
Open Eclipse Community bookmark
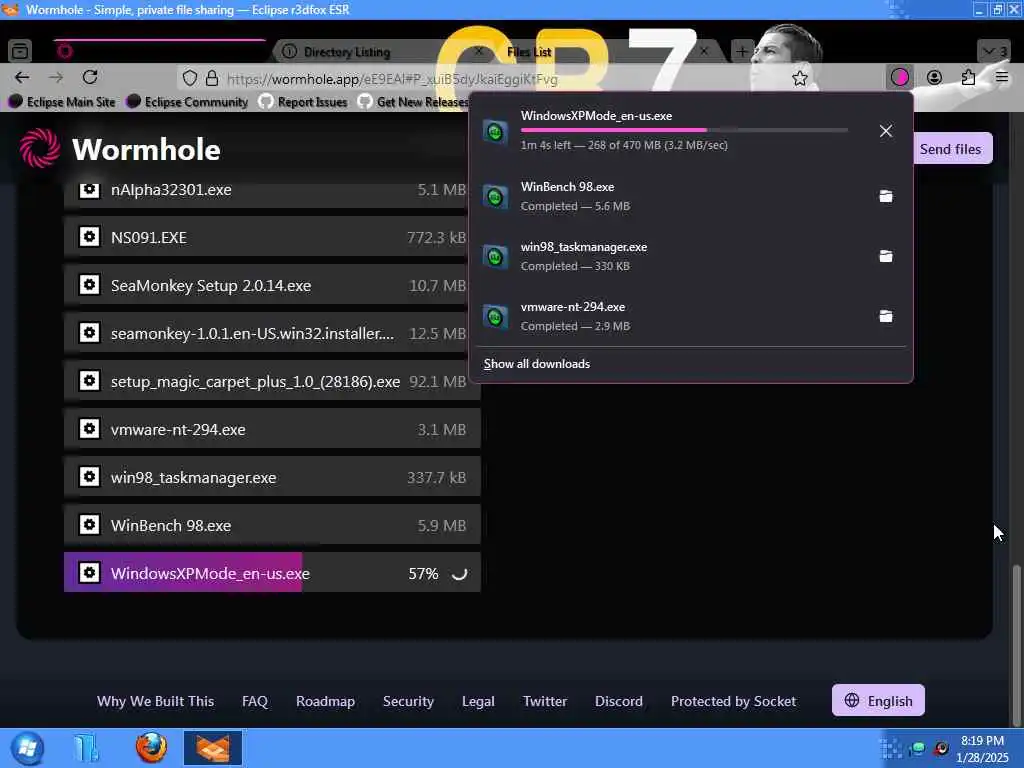click(187, 102)
